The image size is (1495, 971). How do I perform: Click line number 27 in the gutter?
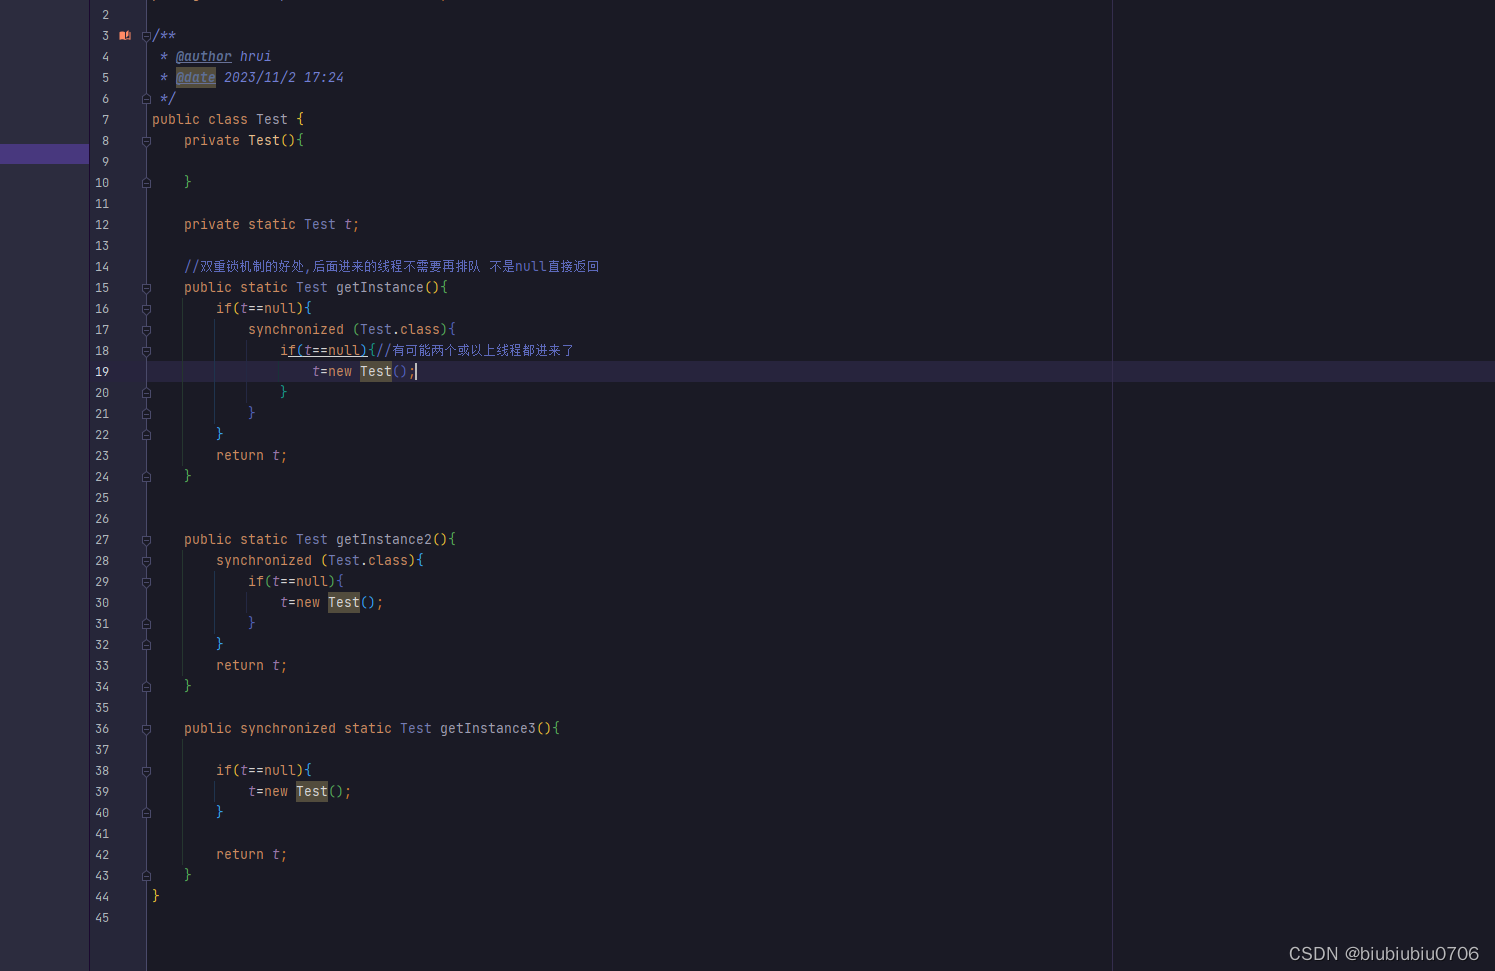[x=102, y=540]
